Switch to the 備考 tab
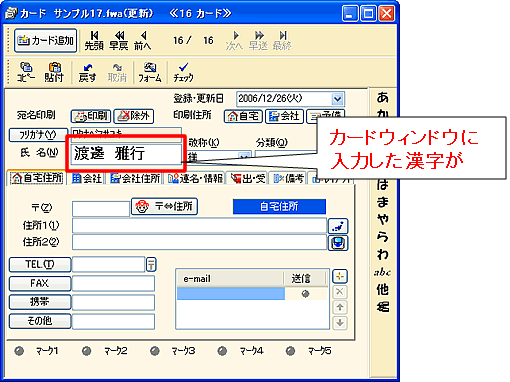Screen dimensions: 510x382 click(288, 178)
